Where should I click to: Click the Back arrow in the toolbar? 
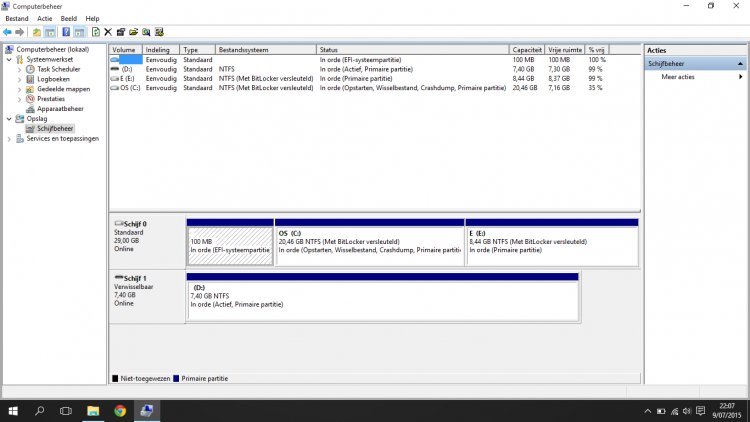point(7,32)
